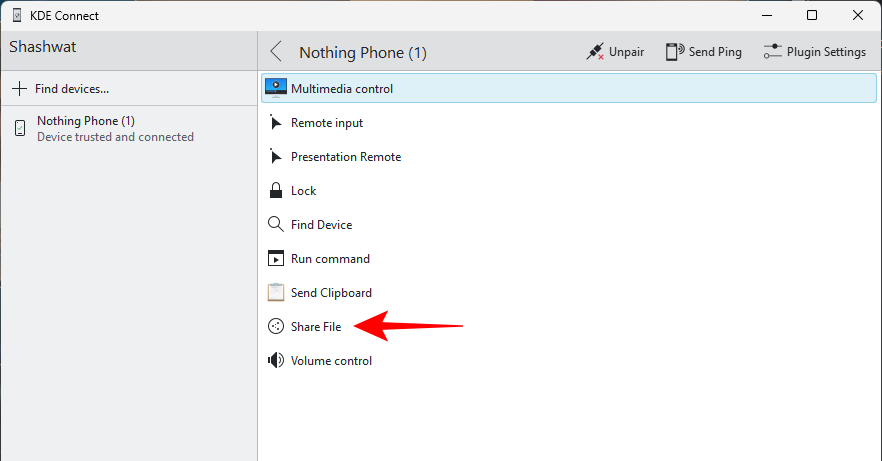
Task: Send Ping to the phone
Action: click(x=704, y=52)
